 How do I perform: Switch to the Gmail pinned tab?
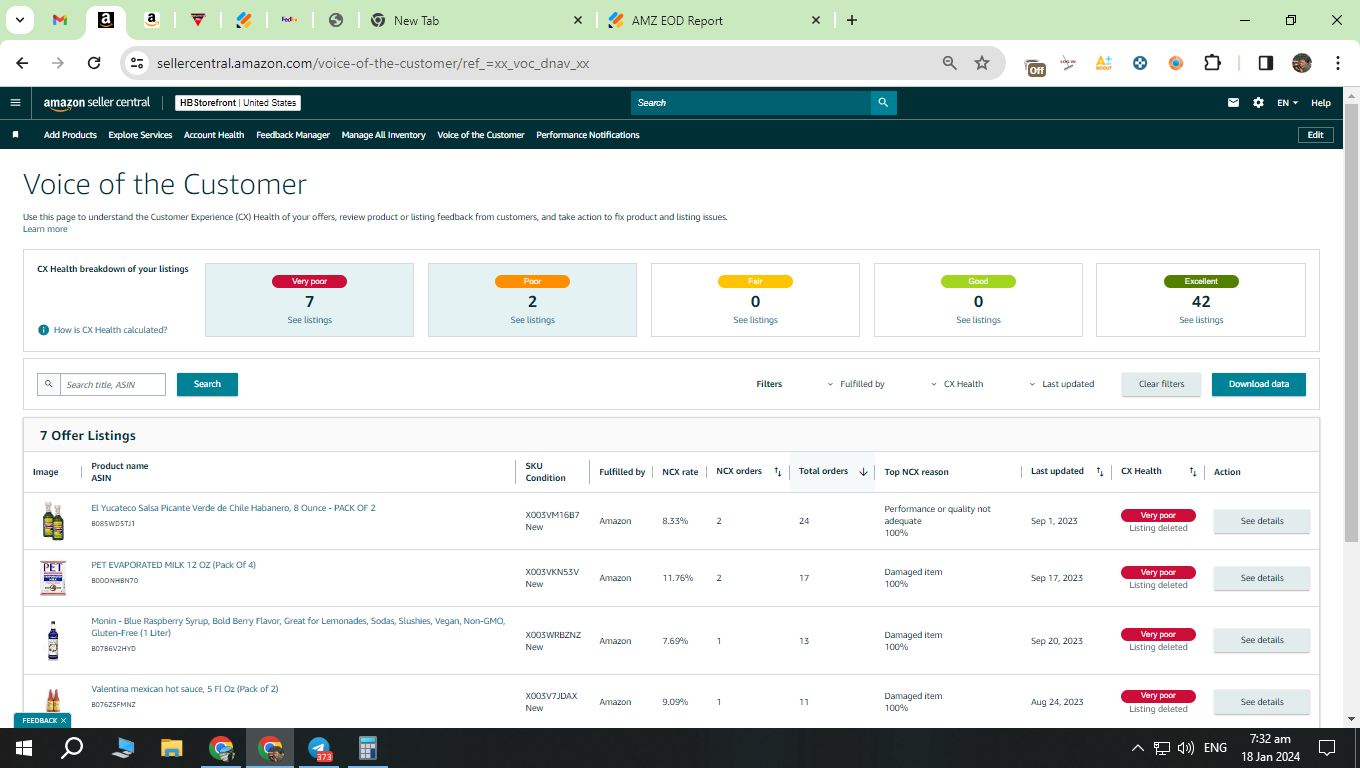[60, 20]
